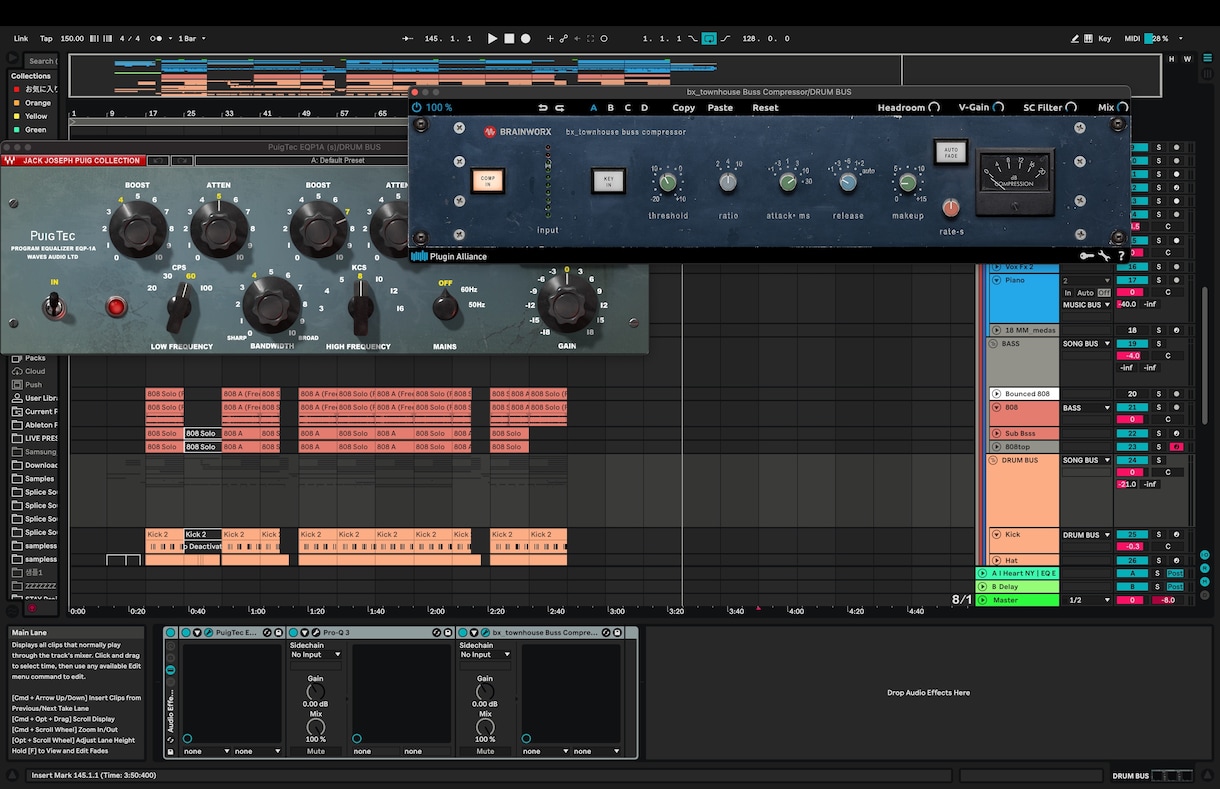Open the Plugin Alliance key icon
Screen dimensions: 1220x789
click(x=1087, y=256)
